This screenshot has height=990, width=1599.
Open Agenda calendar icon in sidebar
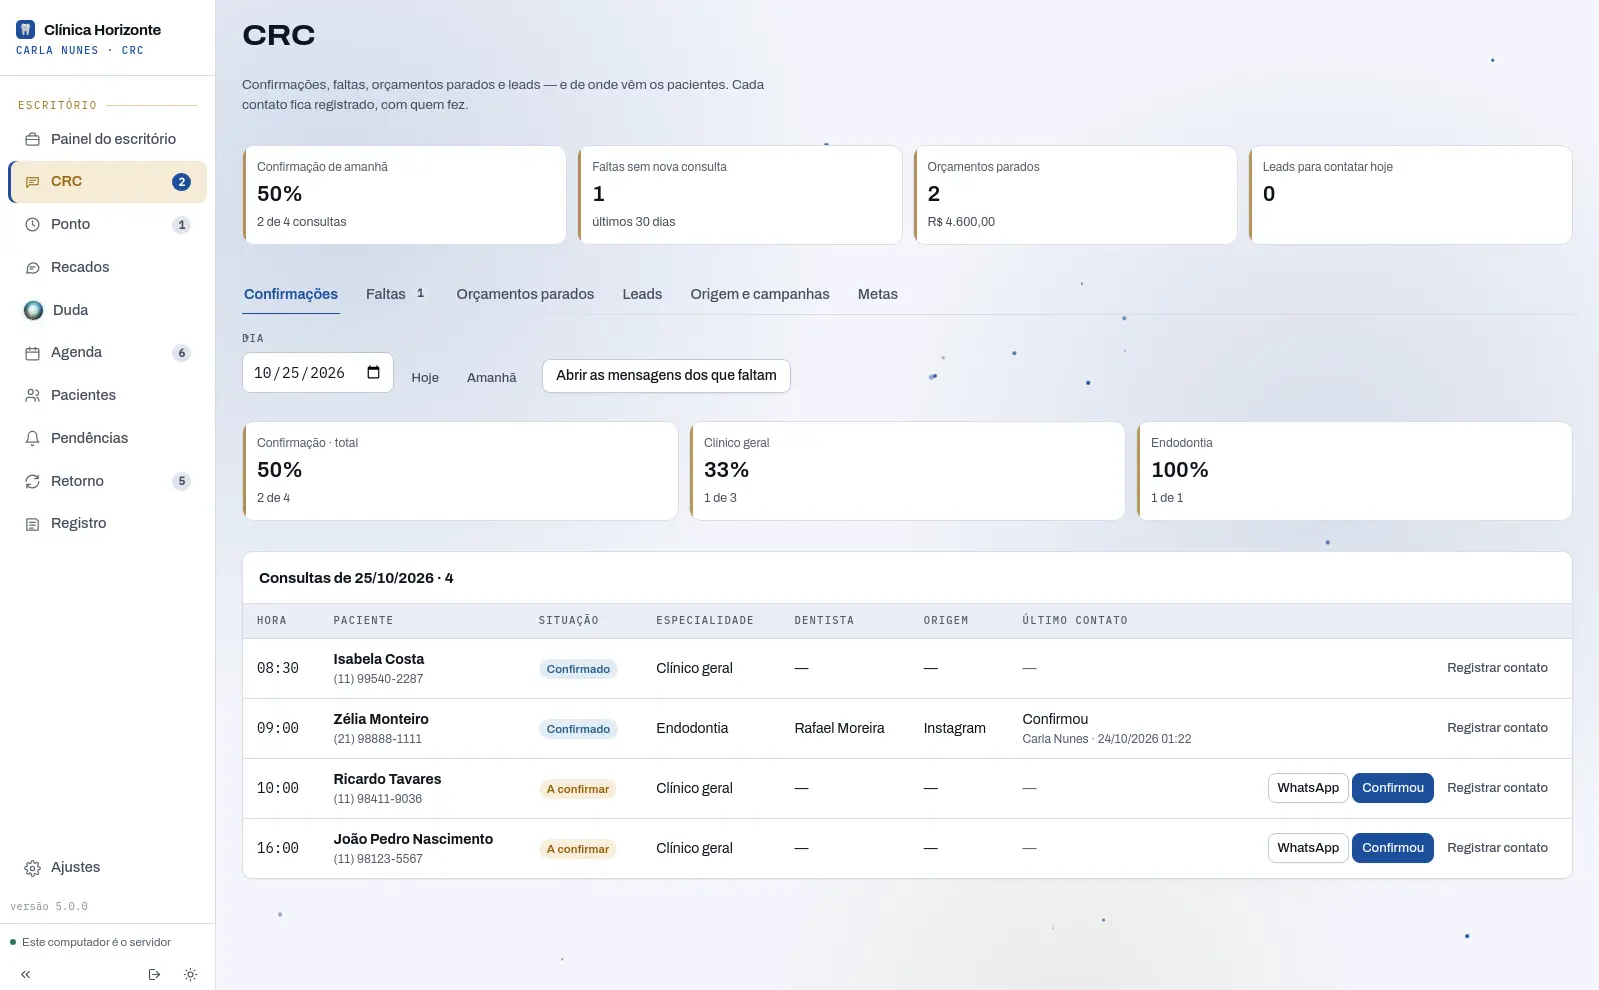[x=32, y=353]
